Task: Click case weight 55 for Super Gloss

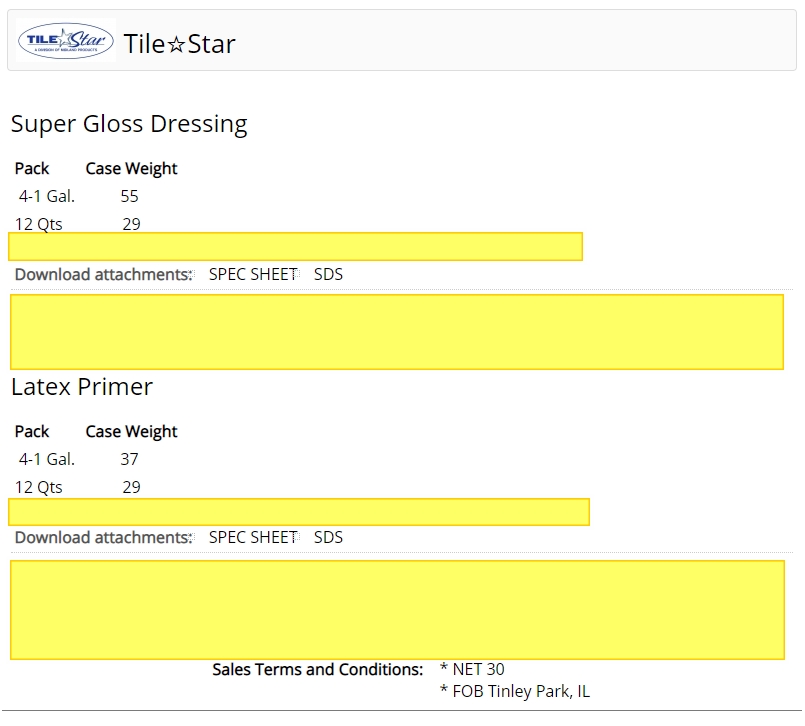Action: point(129,196)
